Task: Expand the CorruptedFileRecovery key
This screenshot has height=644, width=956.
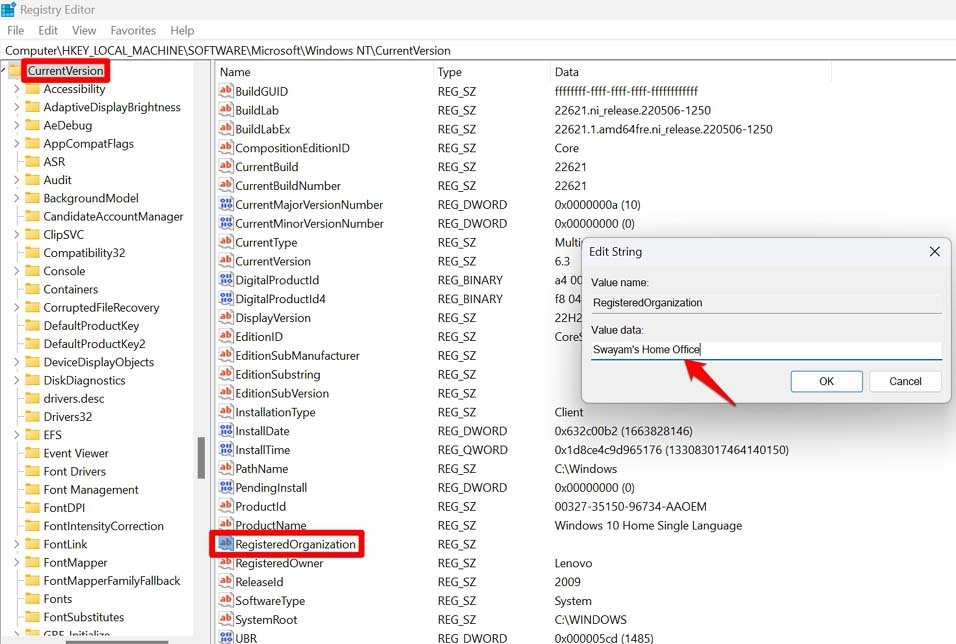Action: [x=16, y=307]
